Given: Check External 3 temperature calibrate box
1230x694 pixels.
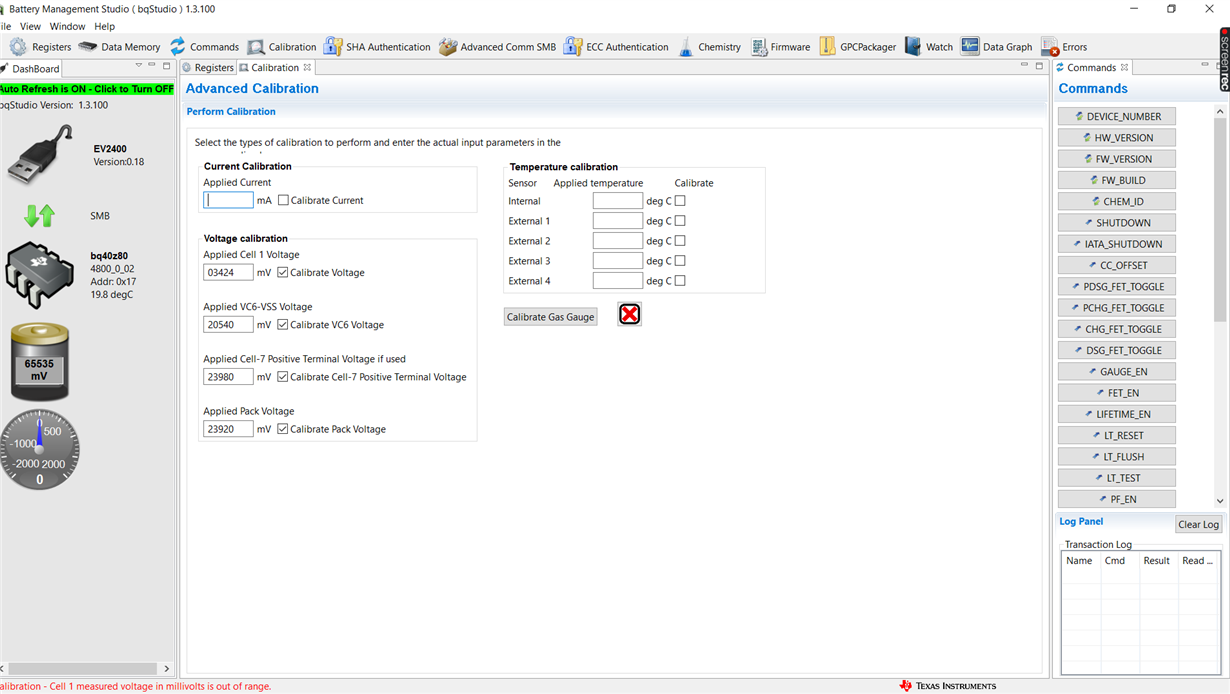Looking at the screenshot, I should 680,261.
